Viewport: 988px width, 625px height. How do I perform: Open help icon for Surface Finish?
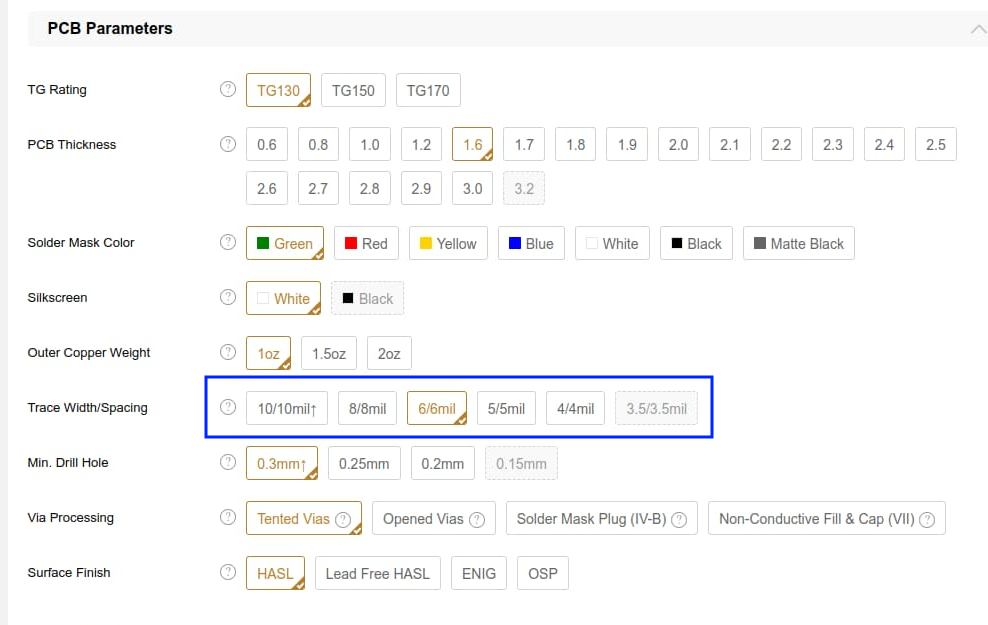227,572
